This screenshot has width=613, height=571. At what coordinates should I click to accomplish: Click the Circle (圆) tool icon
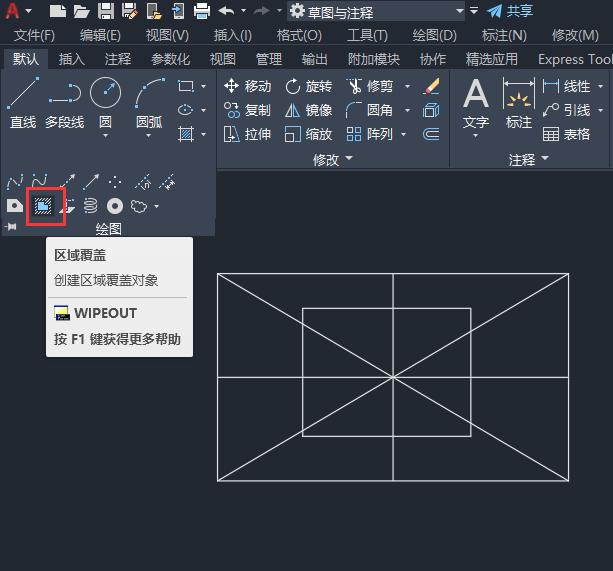105,93
